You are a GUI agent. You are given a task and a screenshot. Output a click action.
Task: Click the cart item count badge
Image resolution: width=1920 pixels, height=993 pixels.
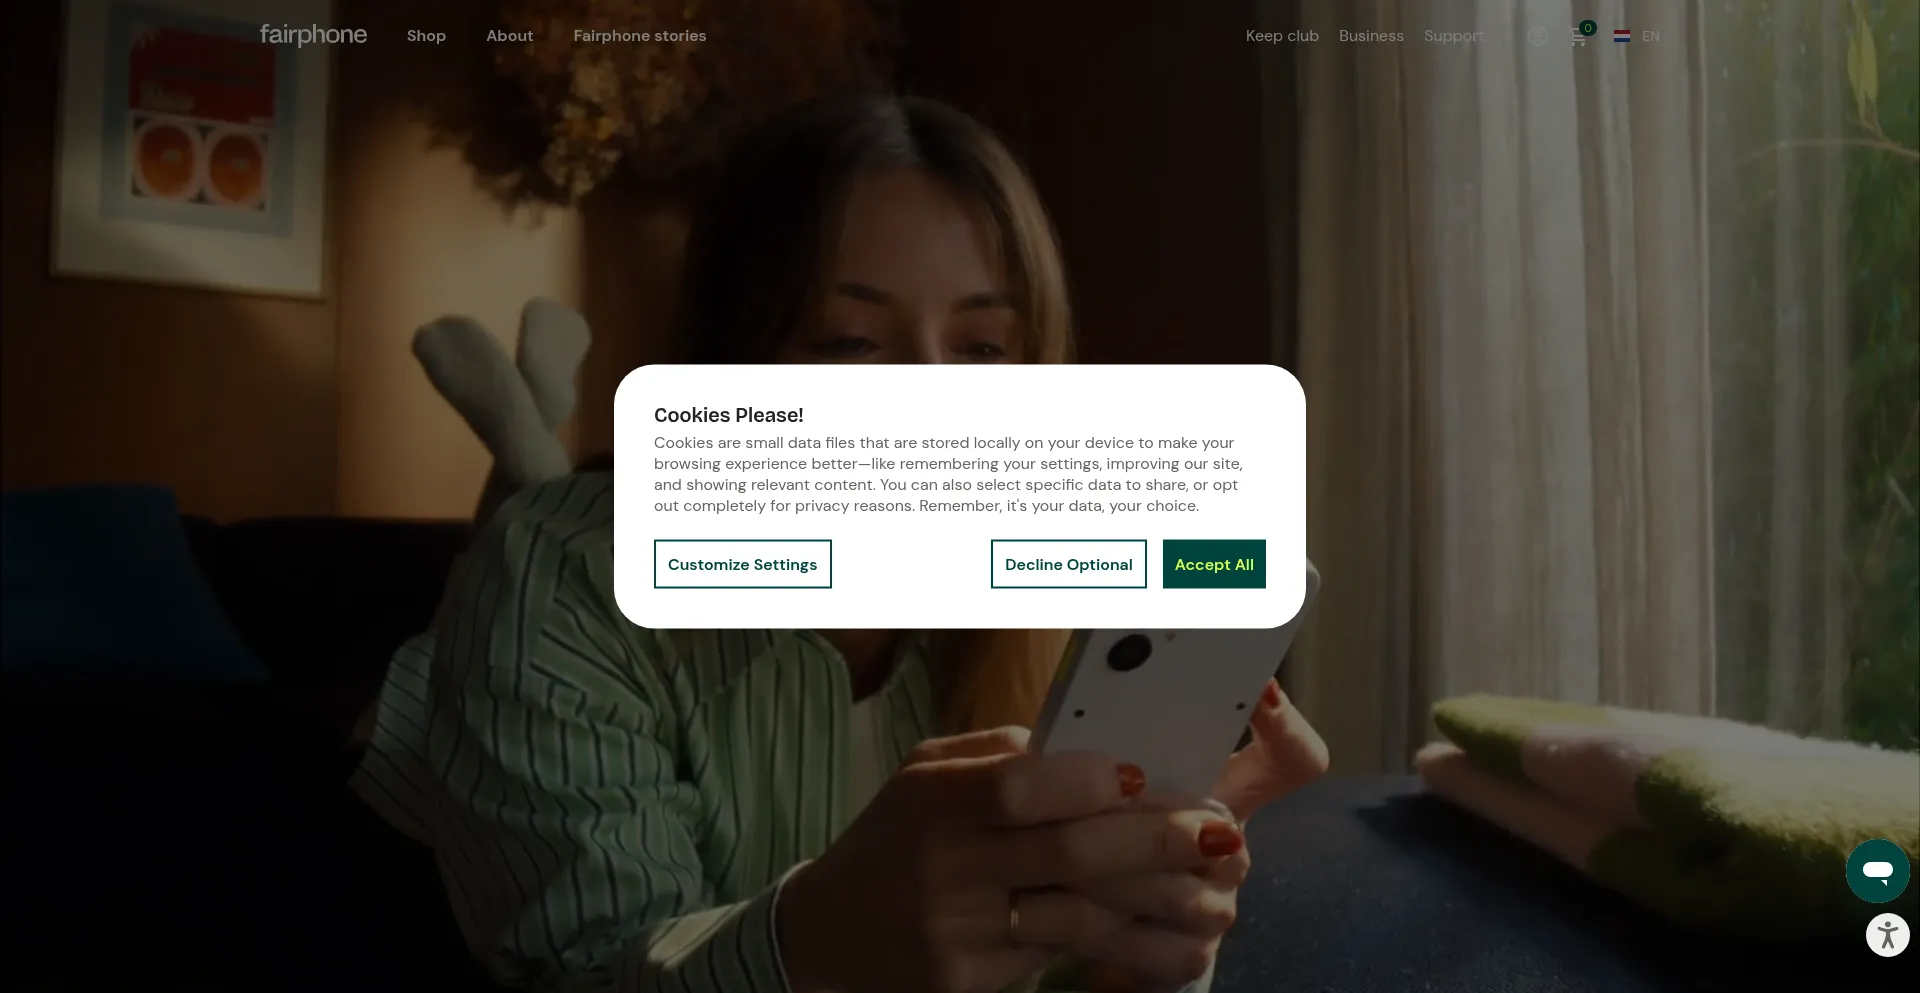(1588, 28)
